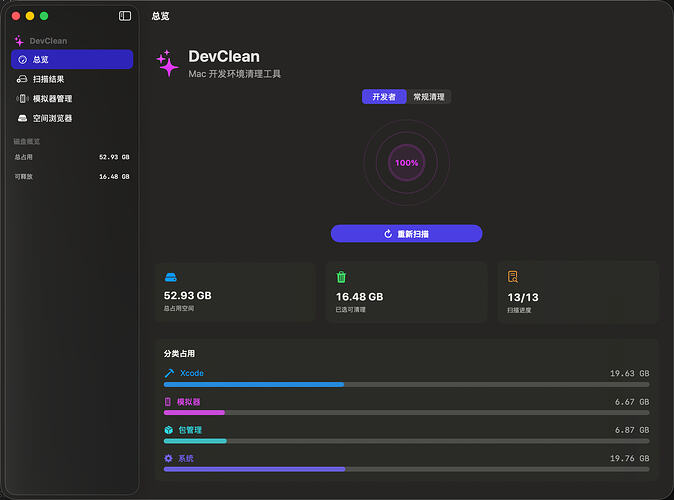
Task: Click the sidebar 总占用 52.93 GB row
Action: (72, 157)
